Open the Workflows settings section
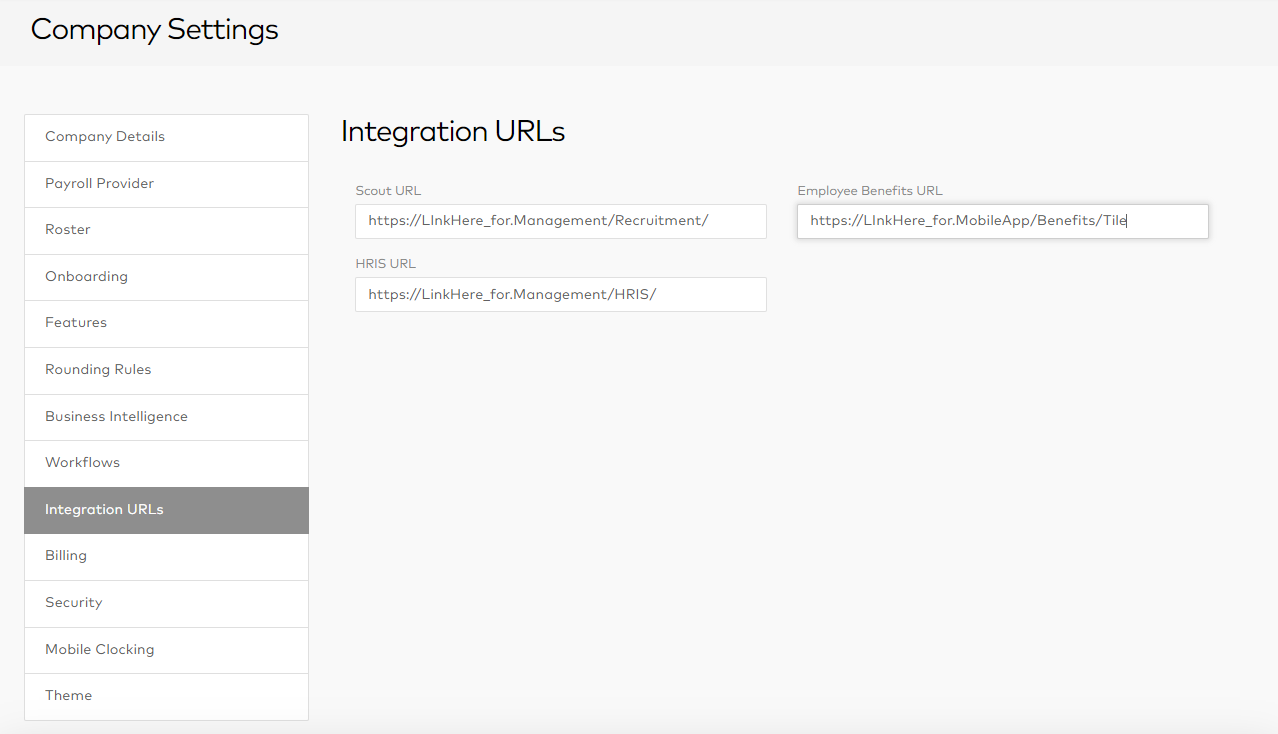Image resolution: width=1278 pixels, height=734 pixels. [x=166, y=463]
